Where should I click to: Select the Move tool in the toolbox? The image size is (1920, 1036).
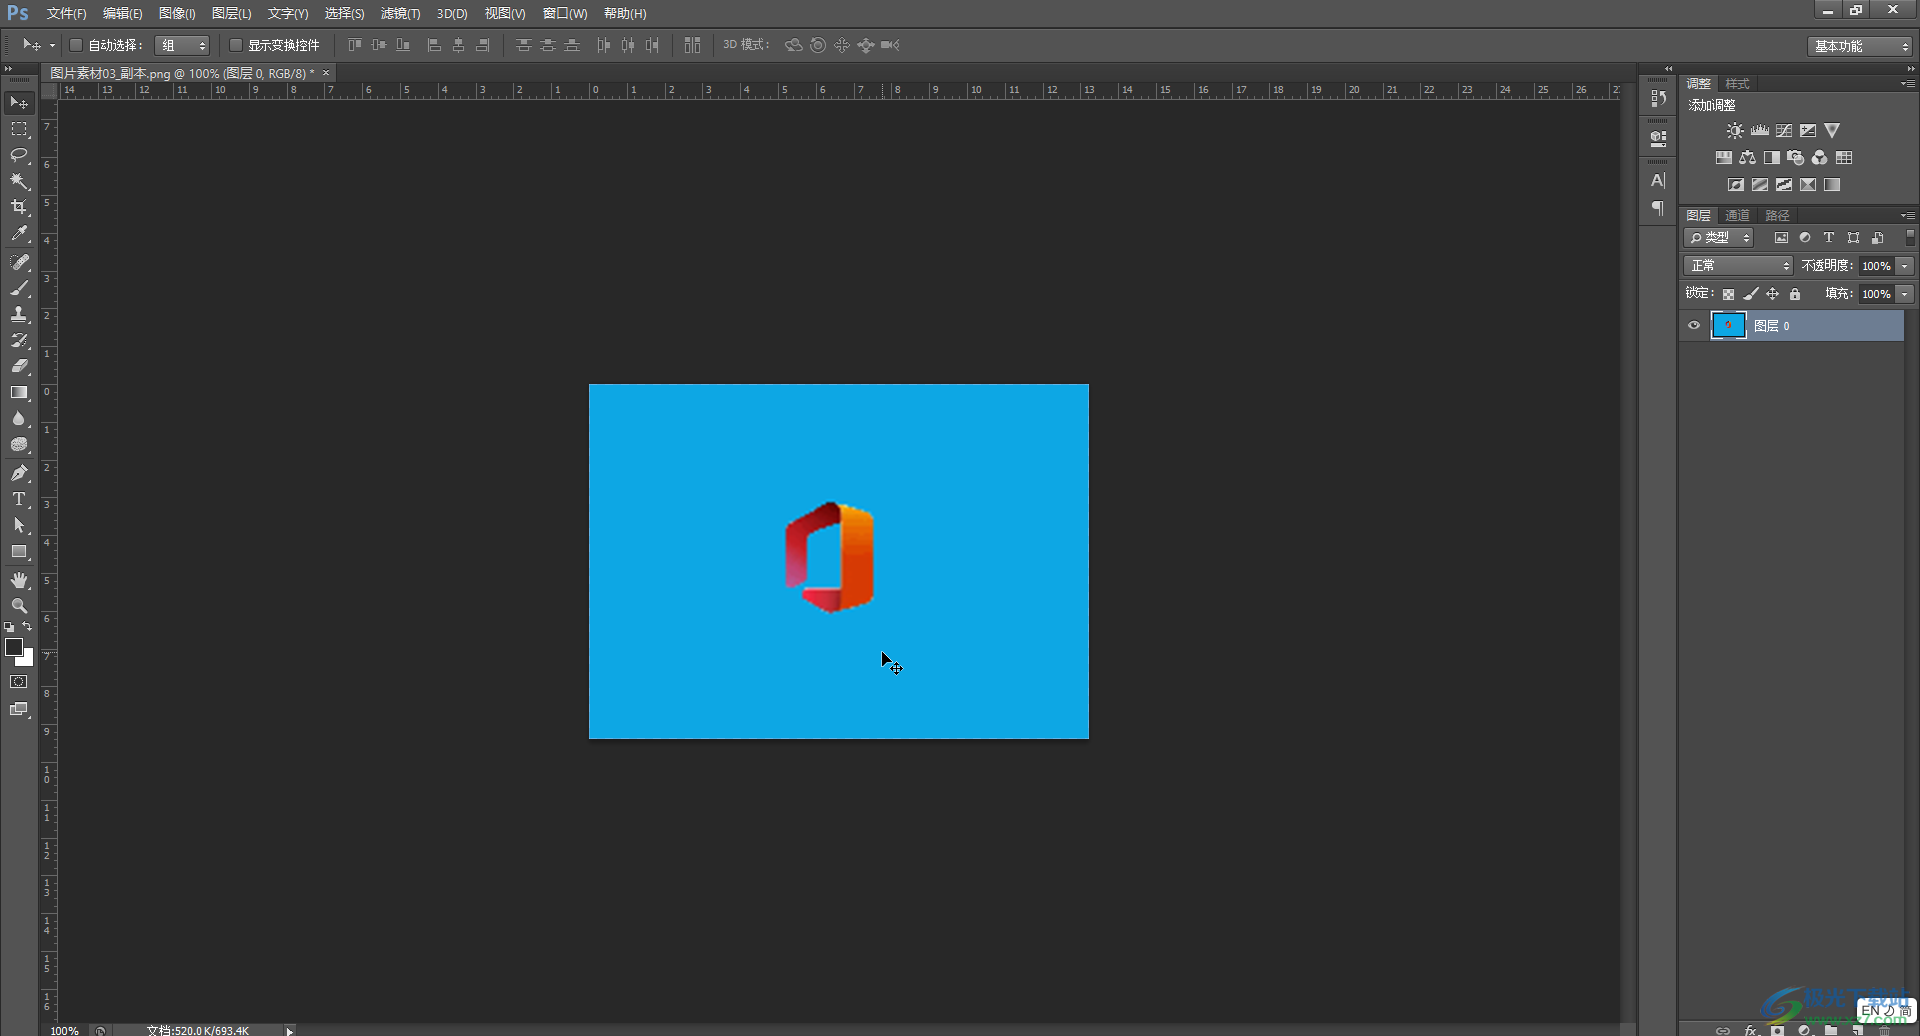coord(19,103)
